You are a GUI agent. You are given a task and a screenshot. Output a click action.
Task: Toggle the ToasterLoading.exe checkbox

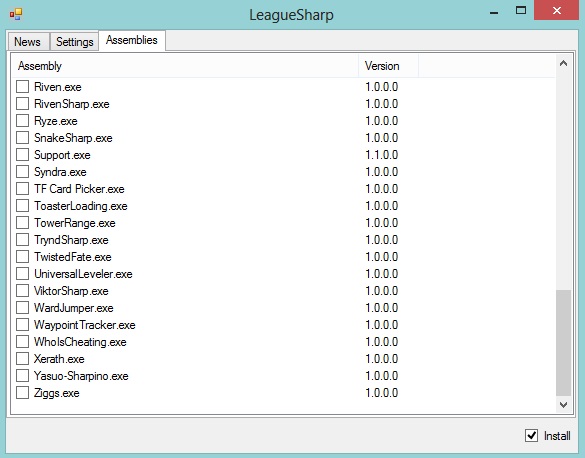(22, 206)
